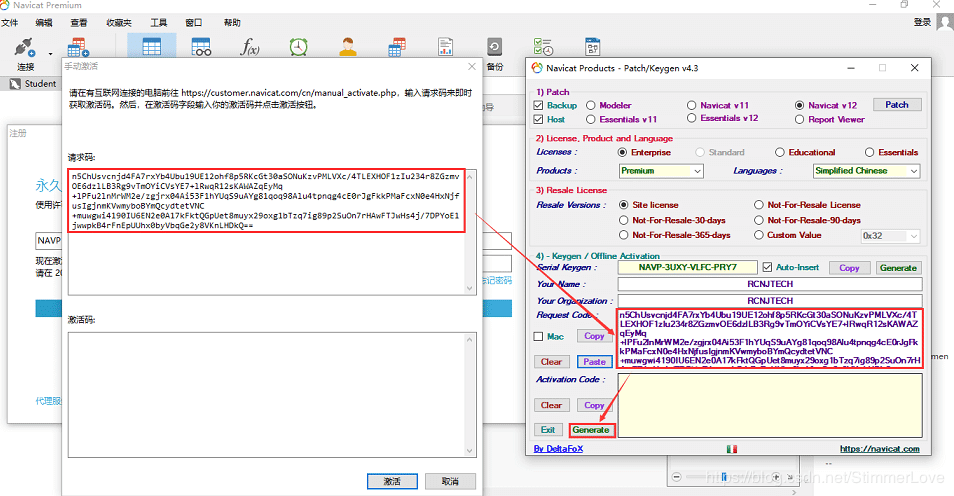
Task: Select Not-For-Resale License option
Action: coord(759,205)
